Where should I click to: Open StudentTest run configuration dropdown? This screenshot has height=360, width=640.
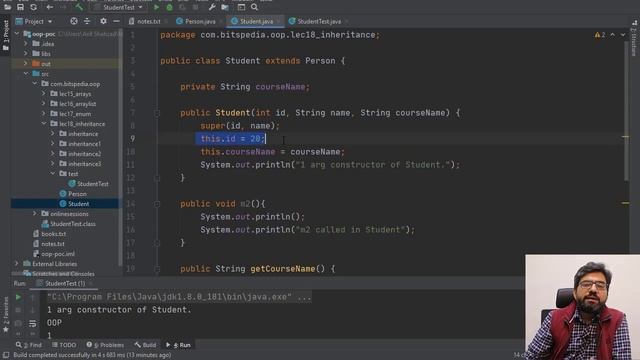click(118, 7)
